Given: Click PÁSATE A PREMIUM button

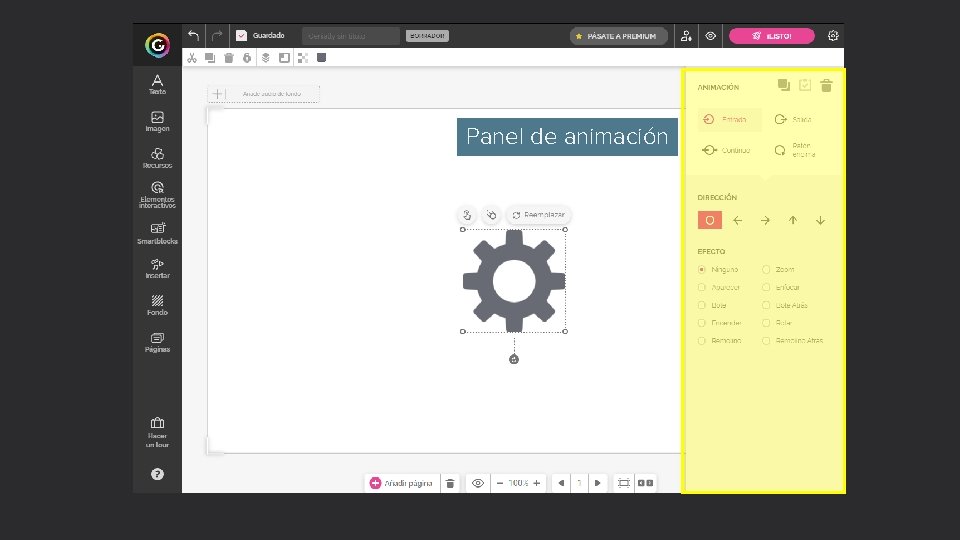Looking at the screenshot, I should point(619,36).
